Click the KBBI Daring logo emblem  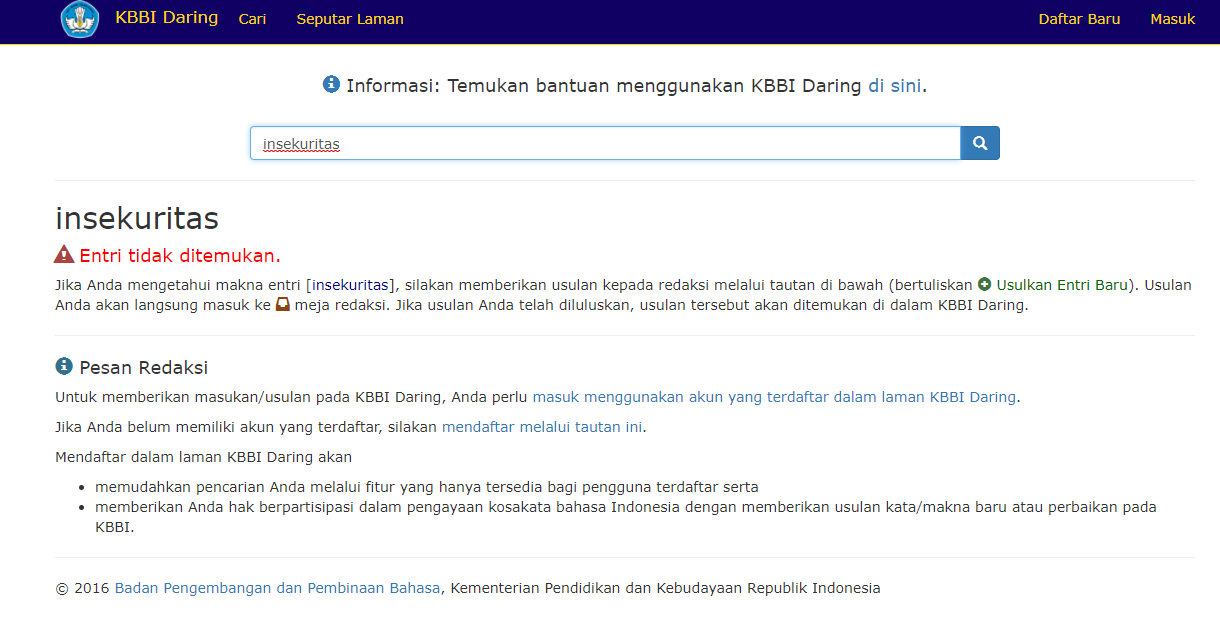click(80, 19)
